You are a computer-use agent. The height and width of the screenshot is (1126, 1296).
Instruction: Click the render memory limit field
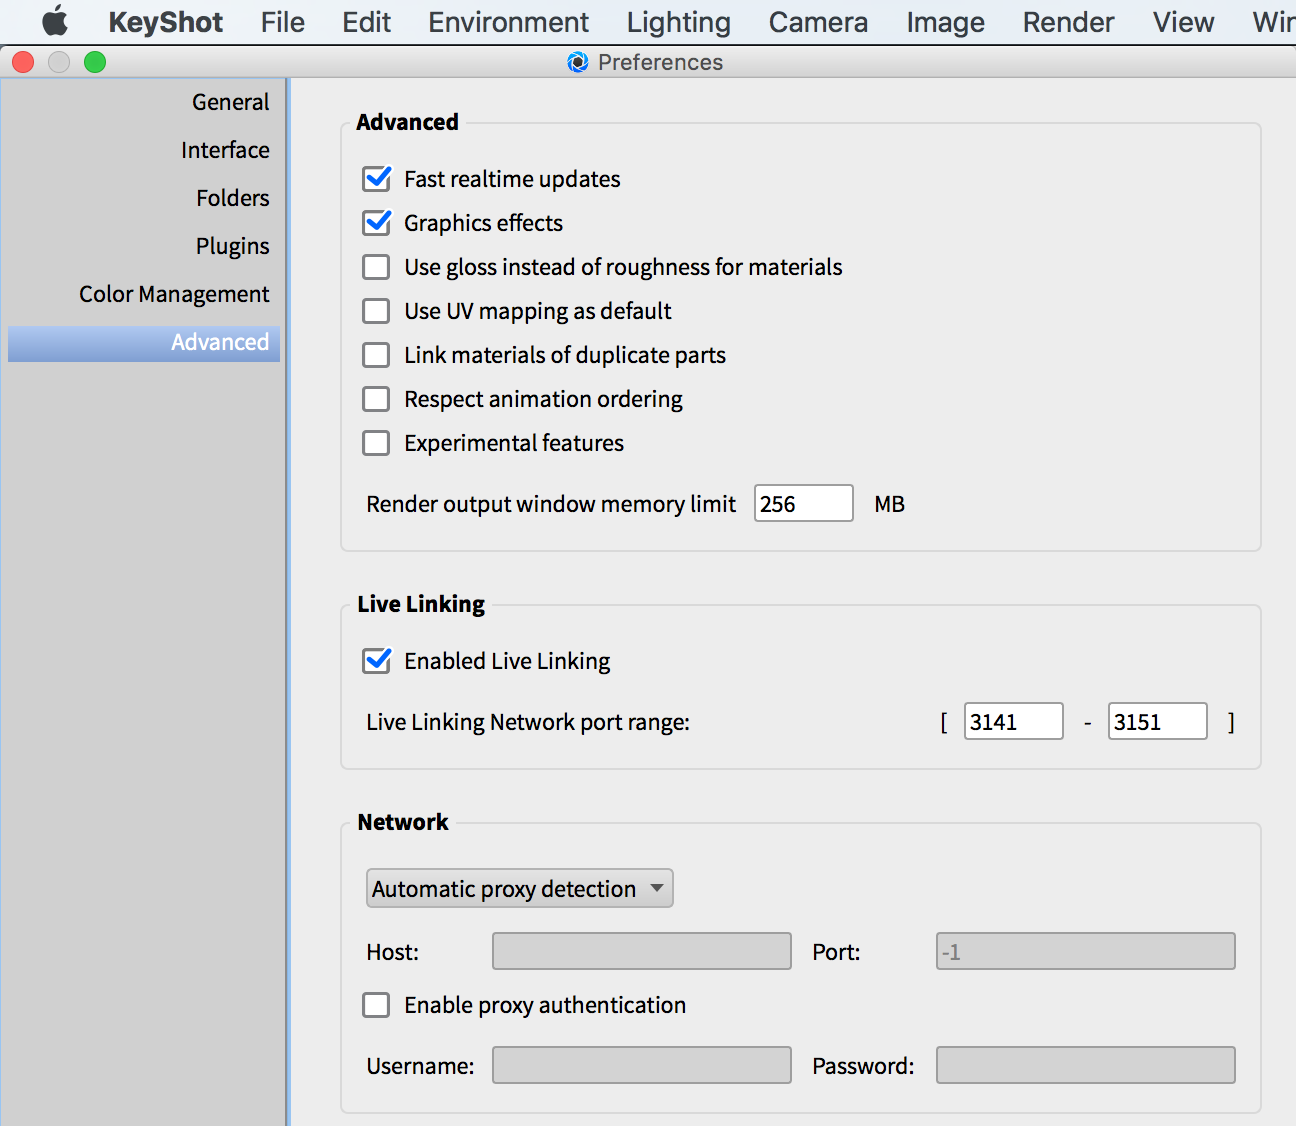click(803, 504)
